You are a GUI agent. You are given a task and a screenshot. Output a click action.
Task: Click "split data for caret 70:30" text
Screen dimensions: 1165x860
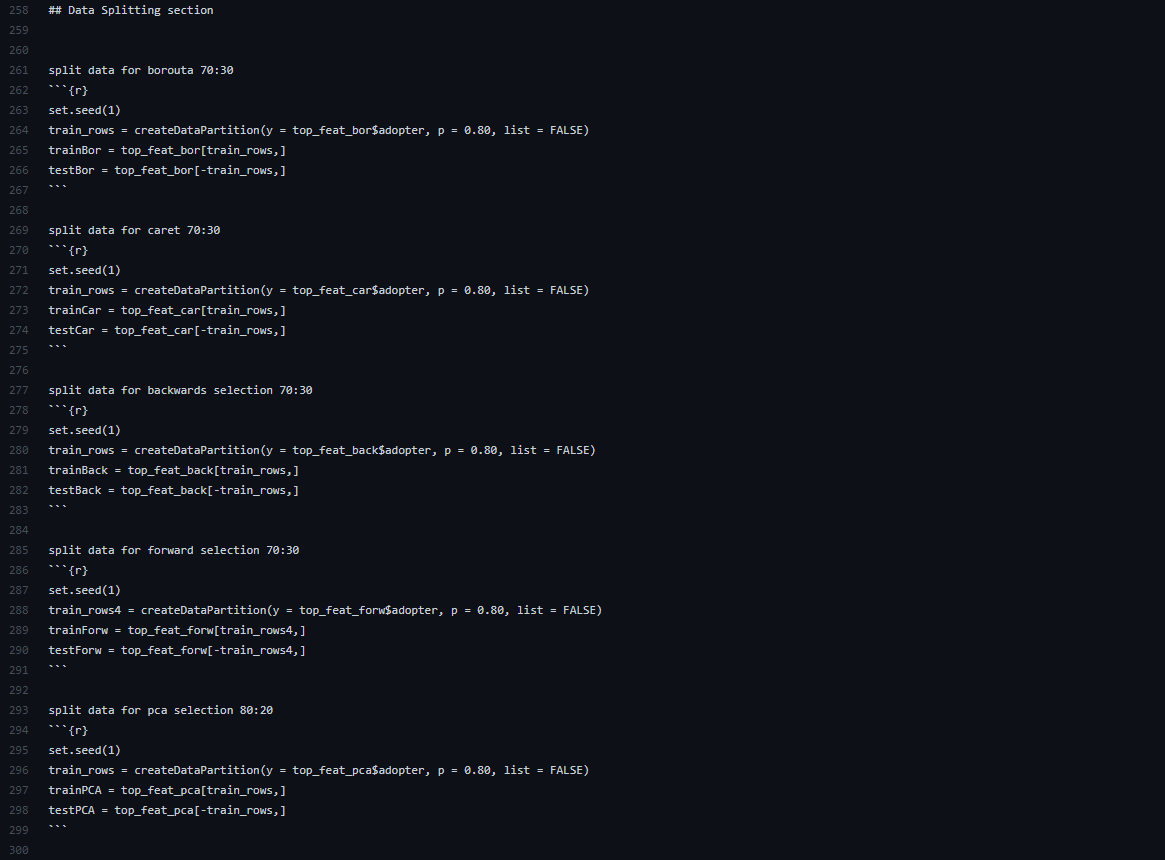pos(134,230)
